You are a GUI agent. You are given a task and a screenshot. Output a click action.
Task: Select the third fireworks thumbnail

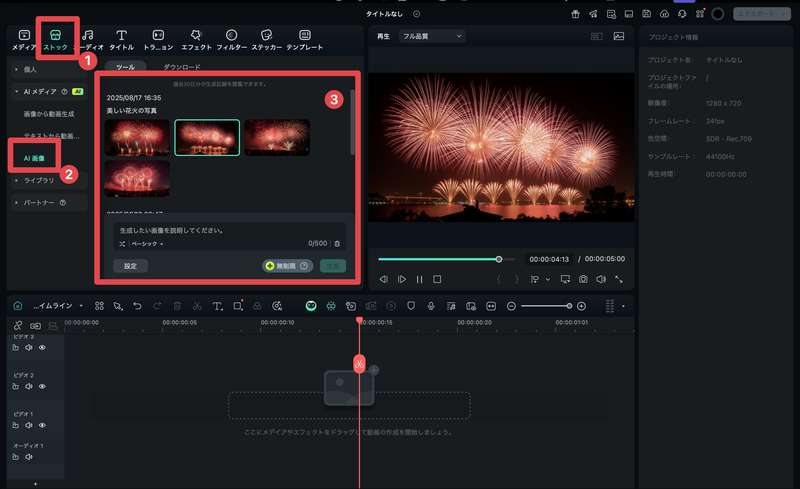click(277, 137)
